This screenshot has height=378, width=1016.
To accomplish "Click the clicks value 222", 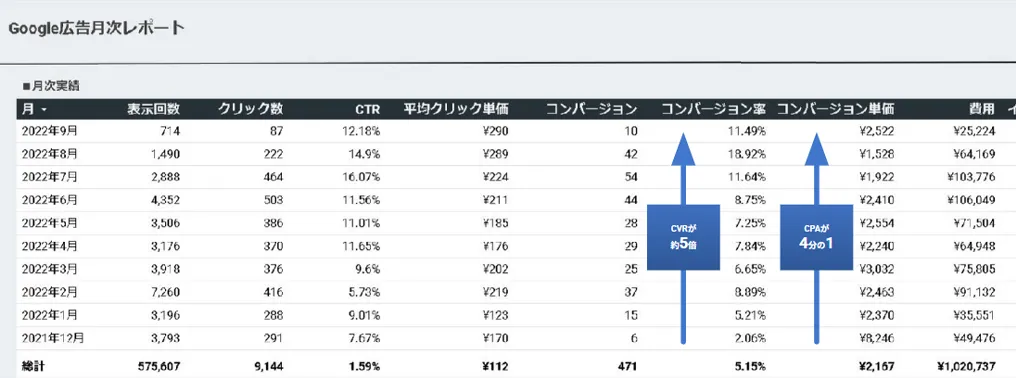I will click(x=273, y=154).
